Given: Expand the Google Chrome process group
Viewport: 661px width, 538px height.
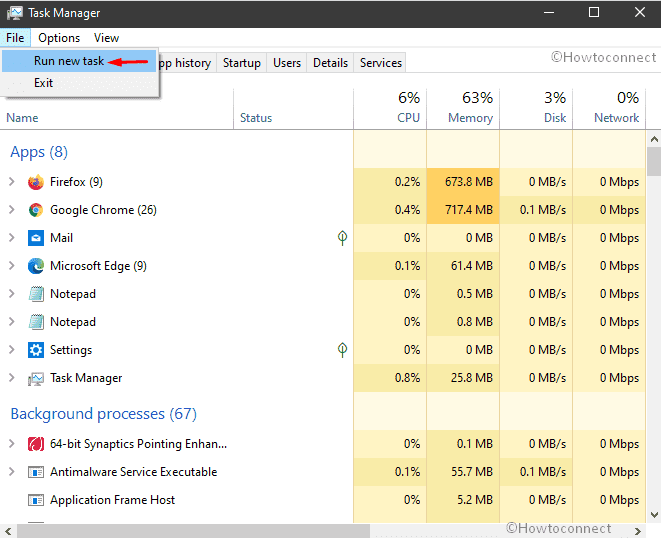Looking at the screenshot, I should (11, 210).
